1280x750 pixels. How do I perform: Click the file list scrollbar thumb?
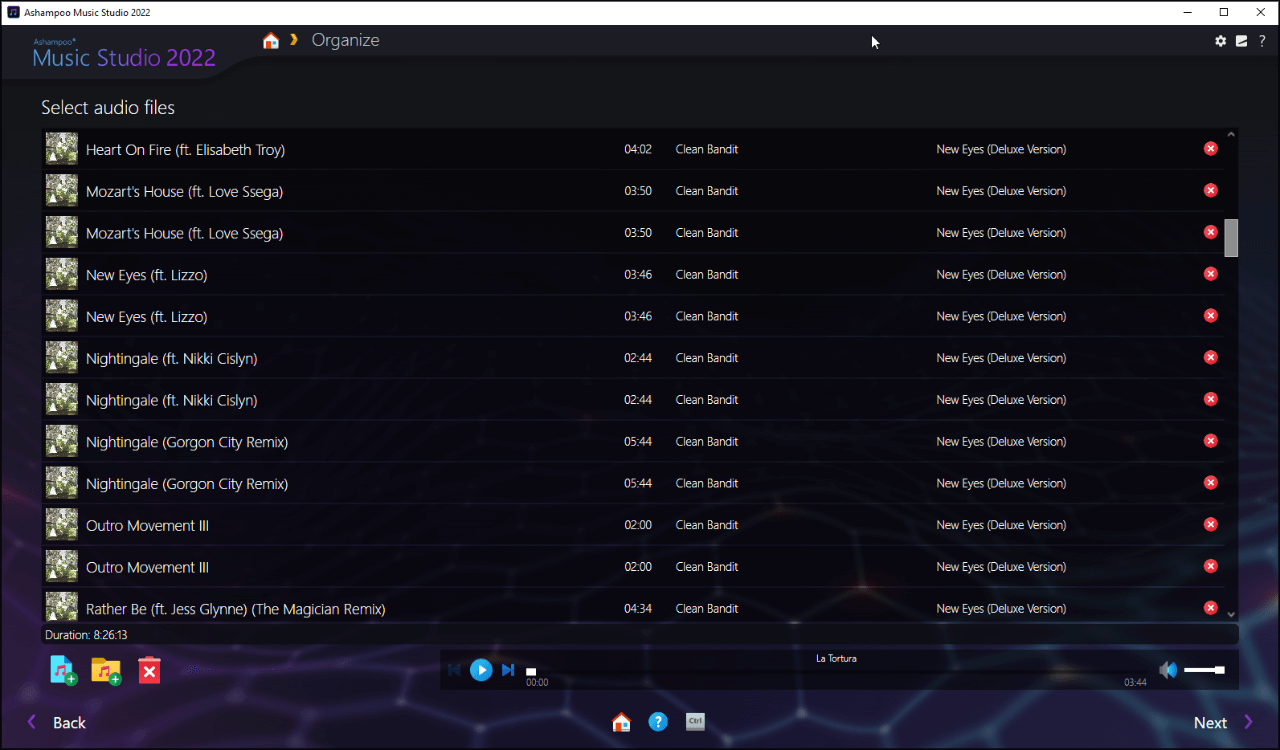1231,238
